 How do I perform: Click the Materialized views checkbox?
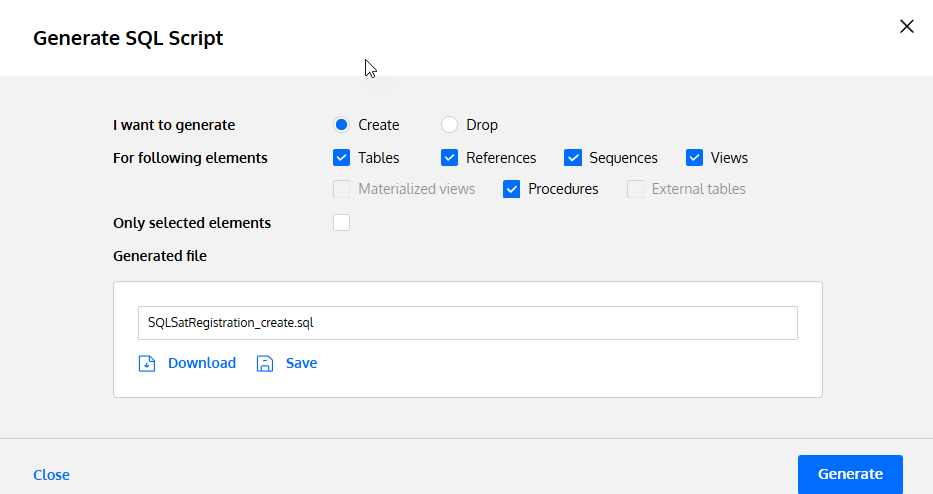click(x=341, y=189)
